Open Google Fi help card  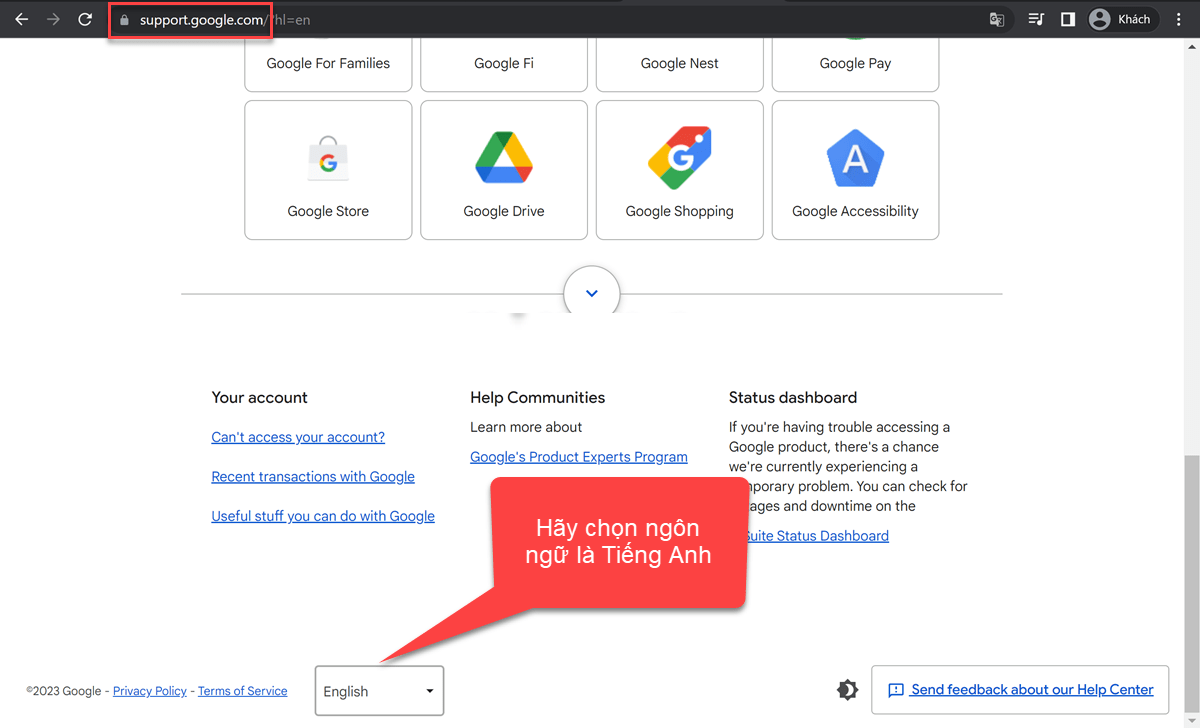coord(504,62)
